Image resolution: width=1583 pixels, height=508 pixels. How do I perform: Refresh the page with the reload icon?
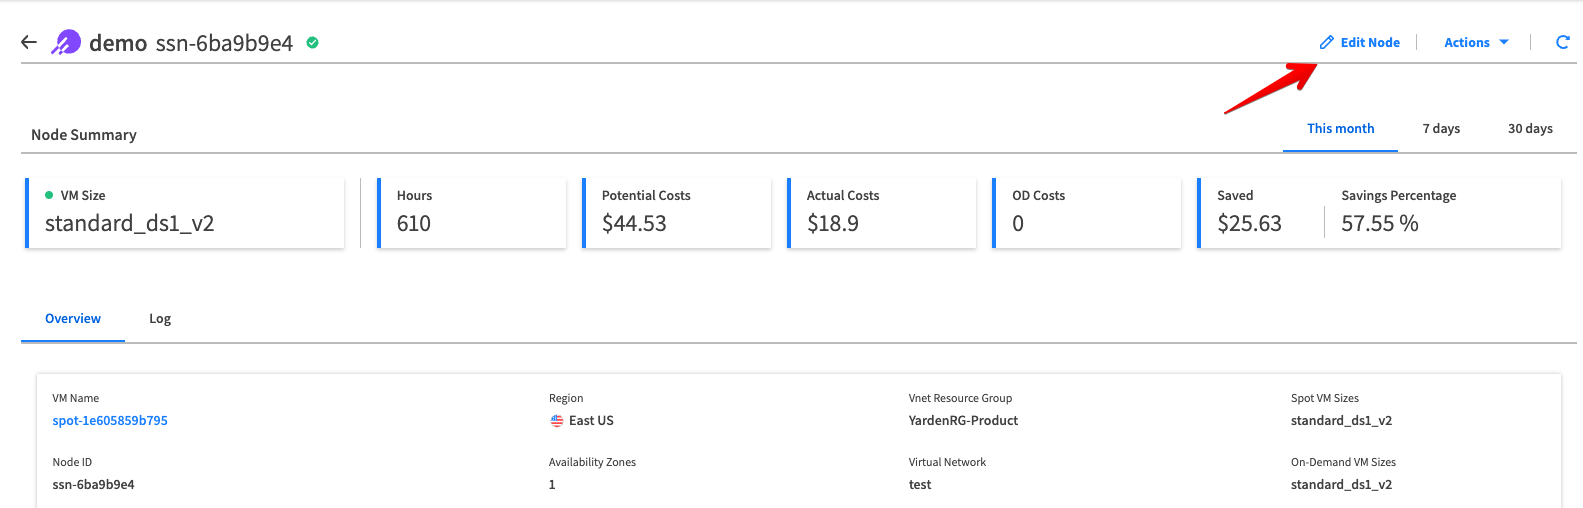pyautogui.click(x=1562, y=42)
